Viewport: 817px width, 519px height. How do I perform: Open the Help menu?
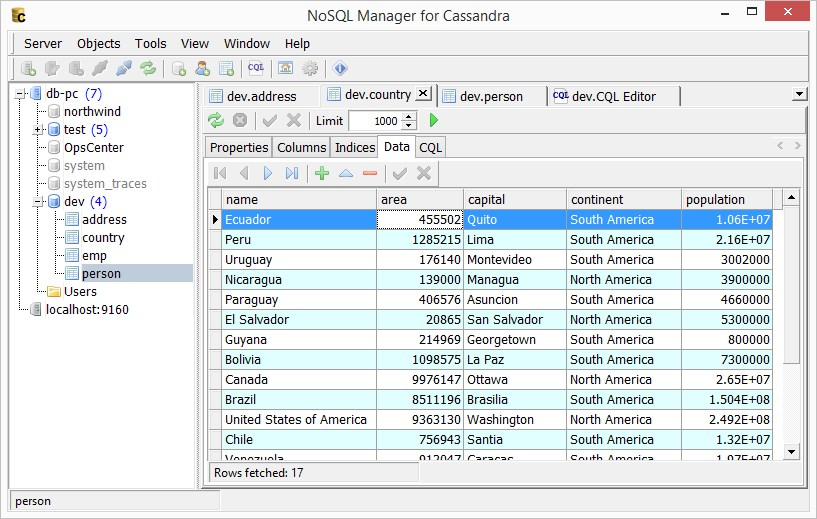click(297, 44)
